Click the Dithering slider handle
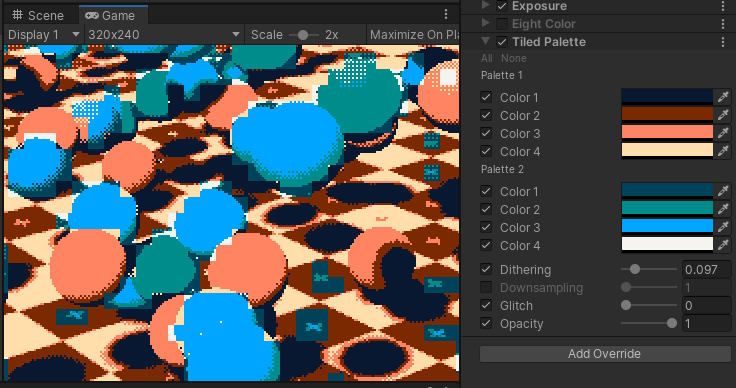Image resolution: width=736 pixels, height=388 pixels. point(635,269)
